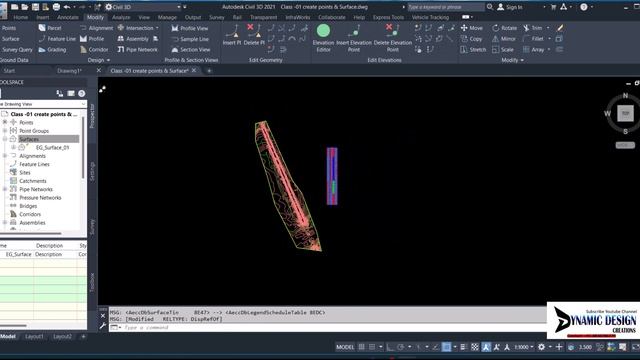
Task: Click the Toolspace help icon
Action: coord(82,93)
